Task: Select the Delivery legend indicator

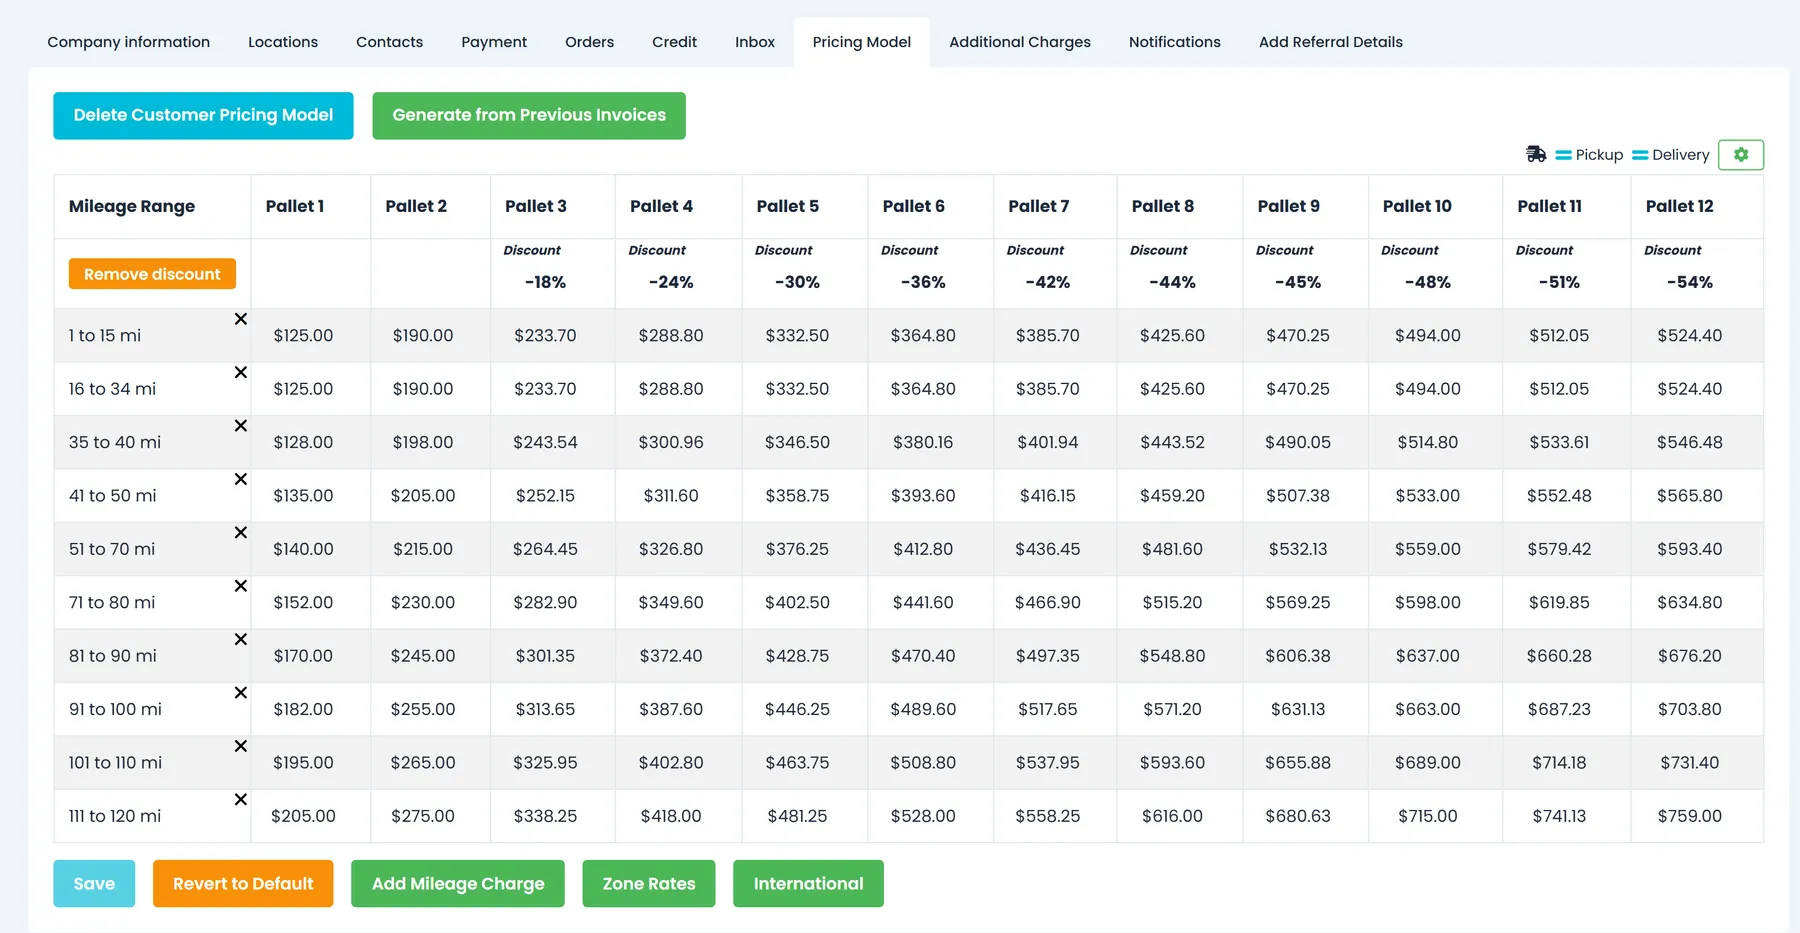Action: click(1670, 155)
